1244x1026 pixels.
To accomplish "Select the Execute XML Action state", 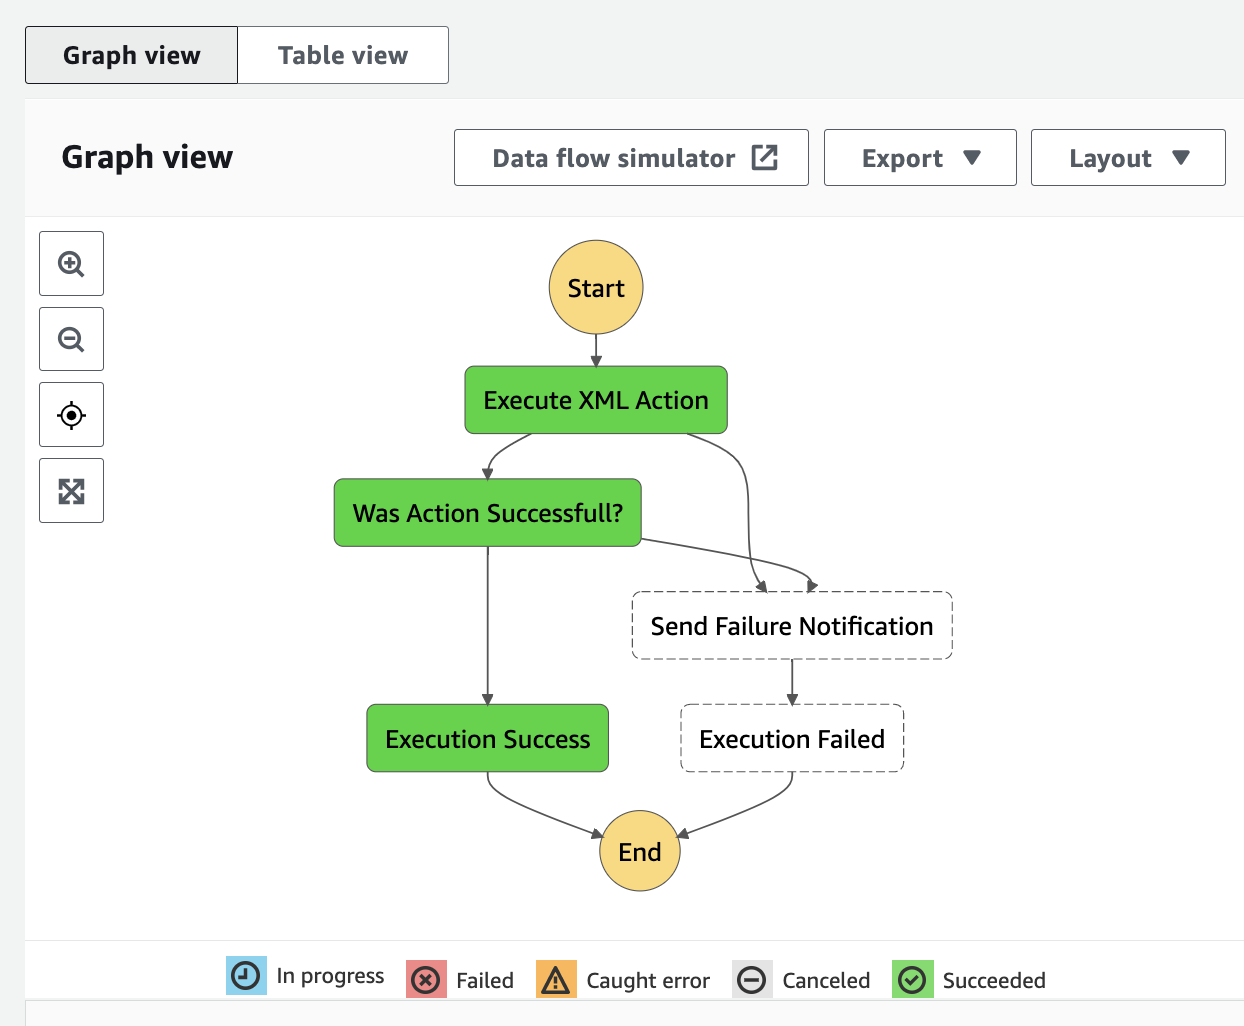I will [596, 400].
